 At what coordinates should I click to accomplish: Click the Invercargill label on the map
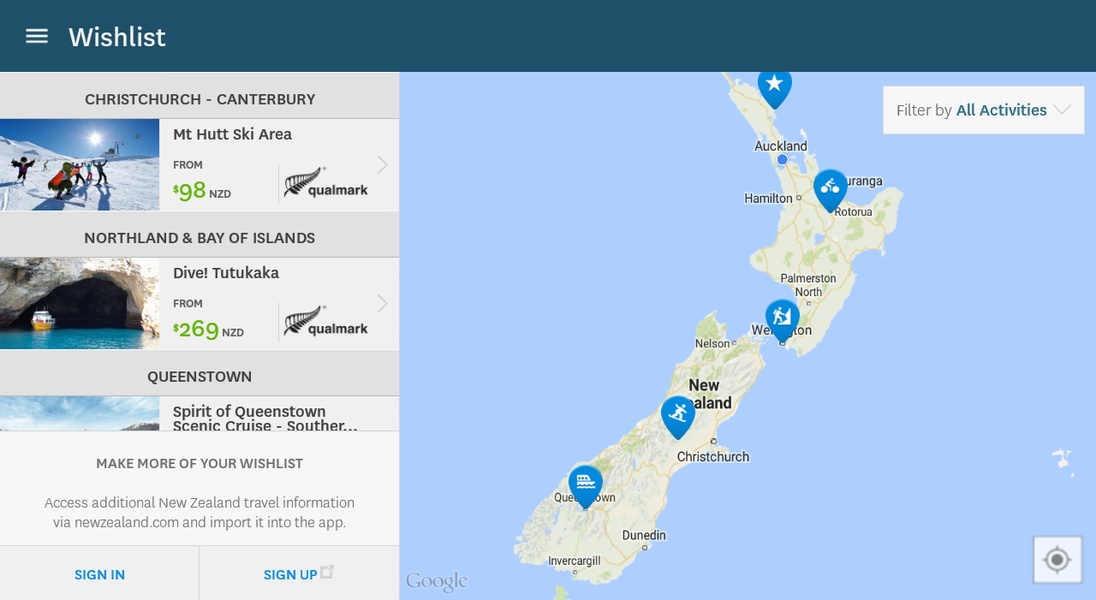(x=574, y=561)
